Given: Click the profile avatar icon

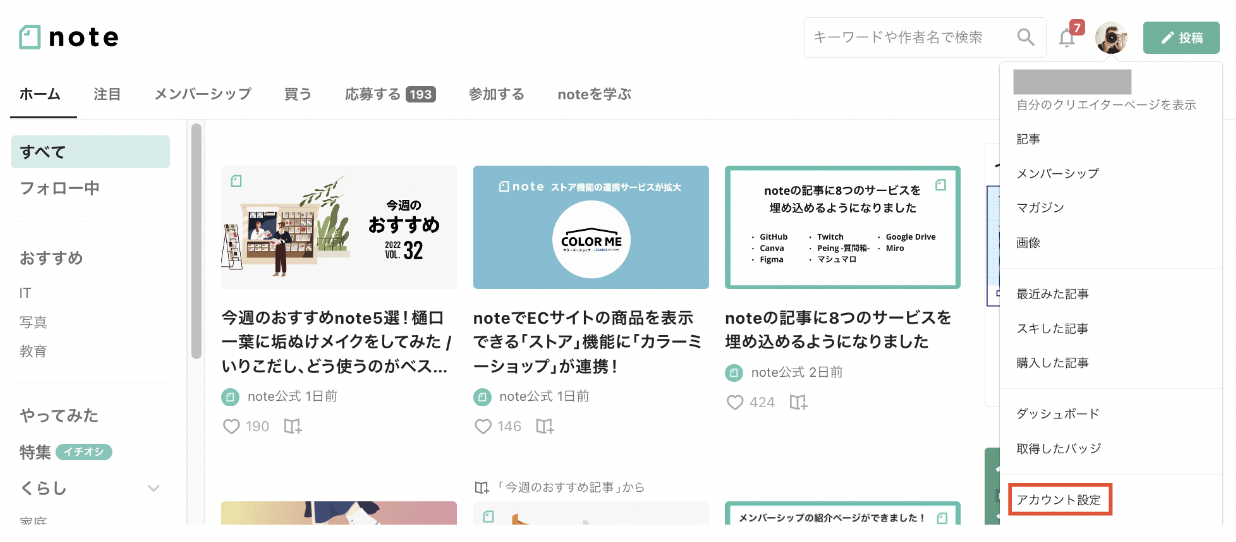Looking at the screenshot, I should [1111, 38].
